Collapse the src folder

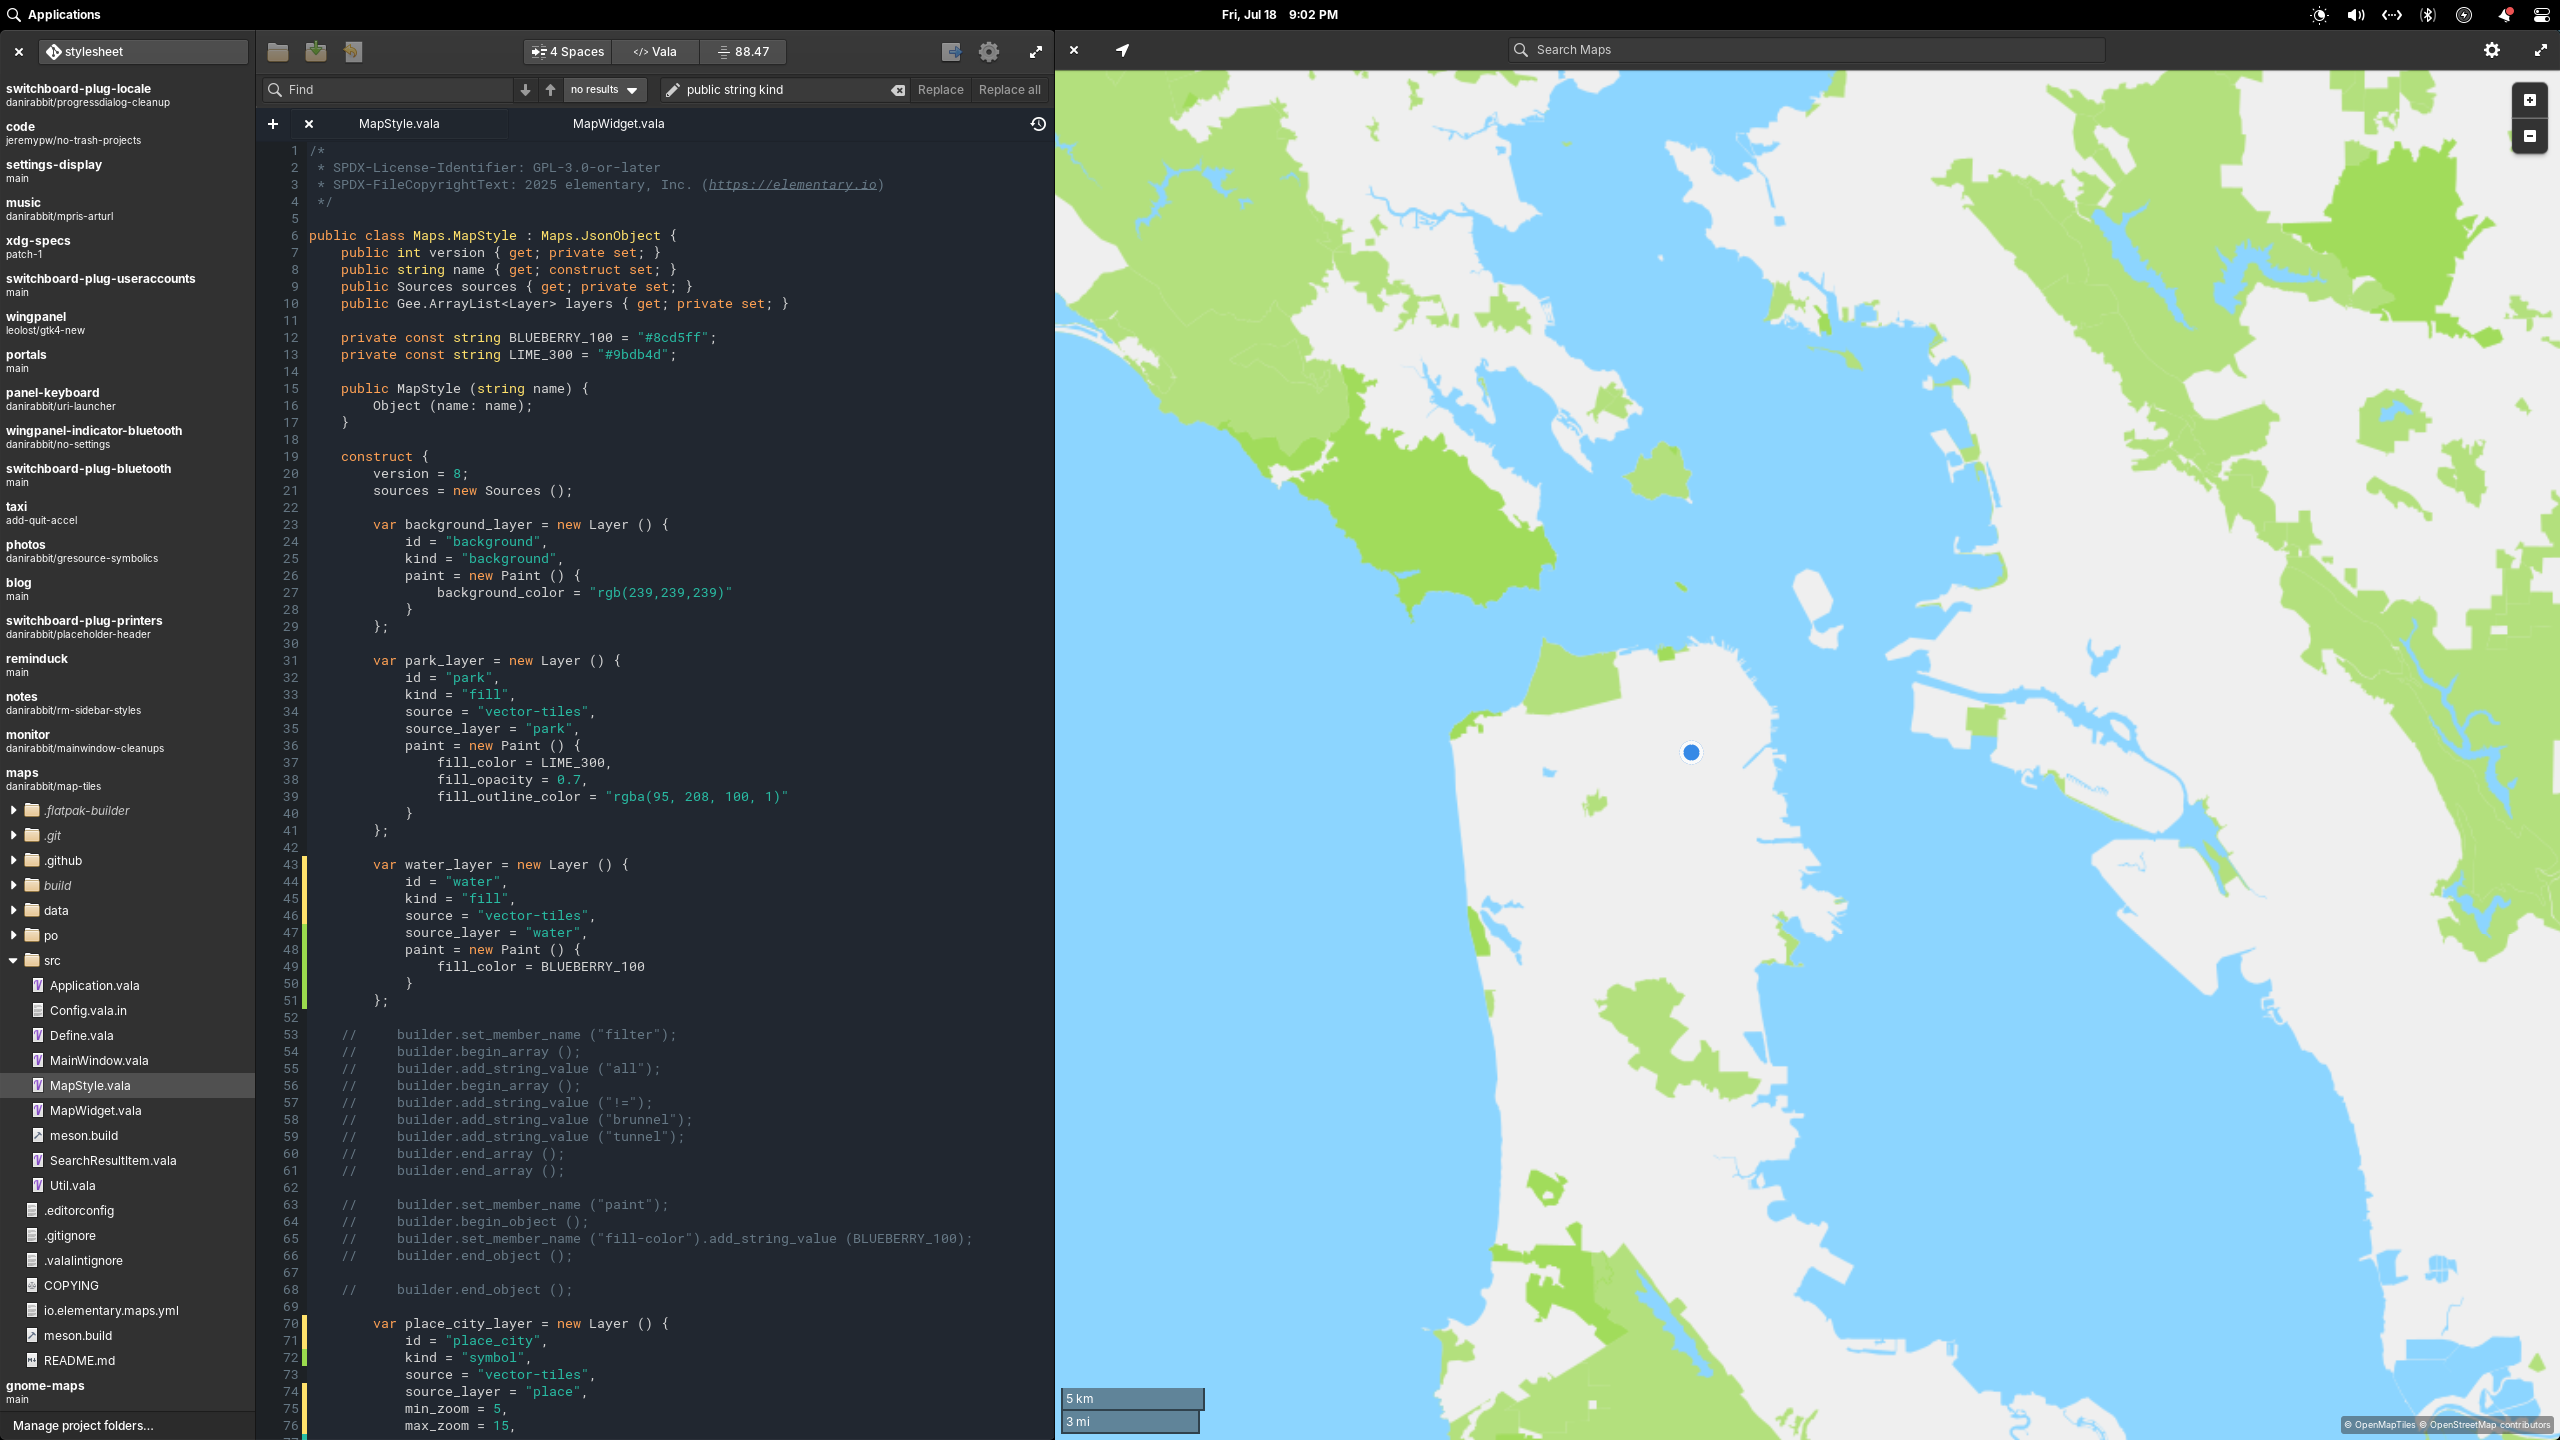point(14,960)
